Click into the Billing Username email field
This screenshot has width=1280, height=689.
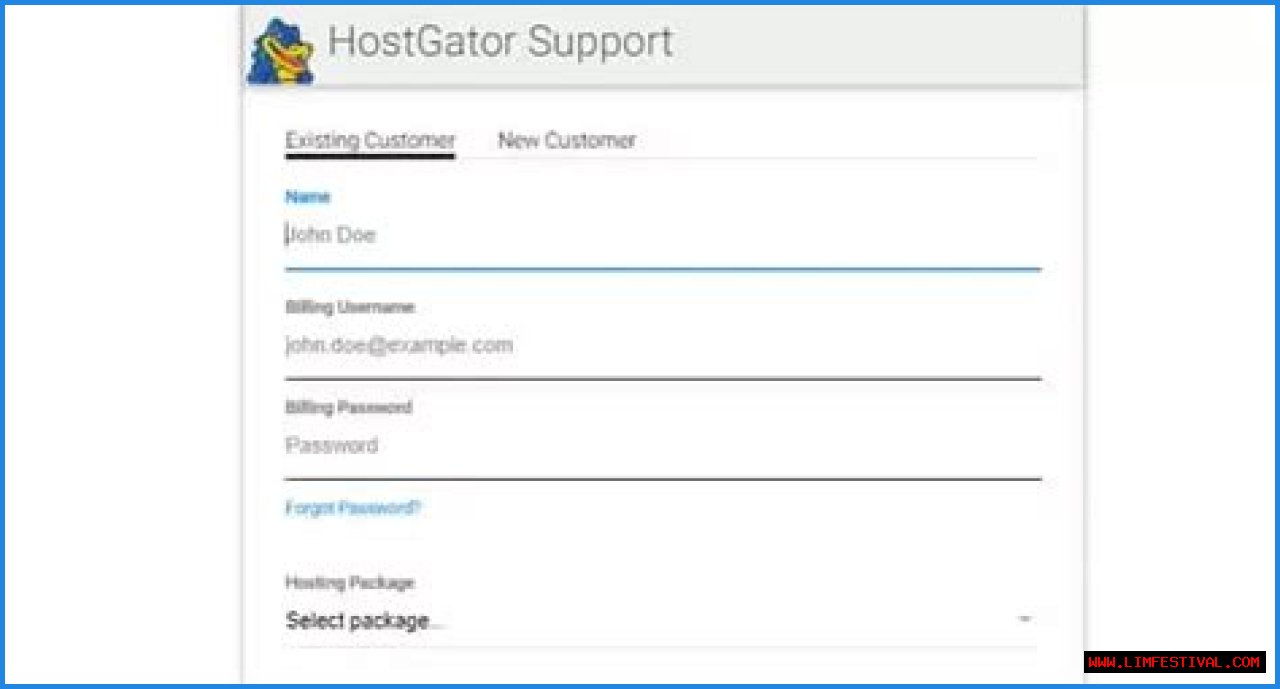(x=660, y=346)
